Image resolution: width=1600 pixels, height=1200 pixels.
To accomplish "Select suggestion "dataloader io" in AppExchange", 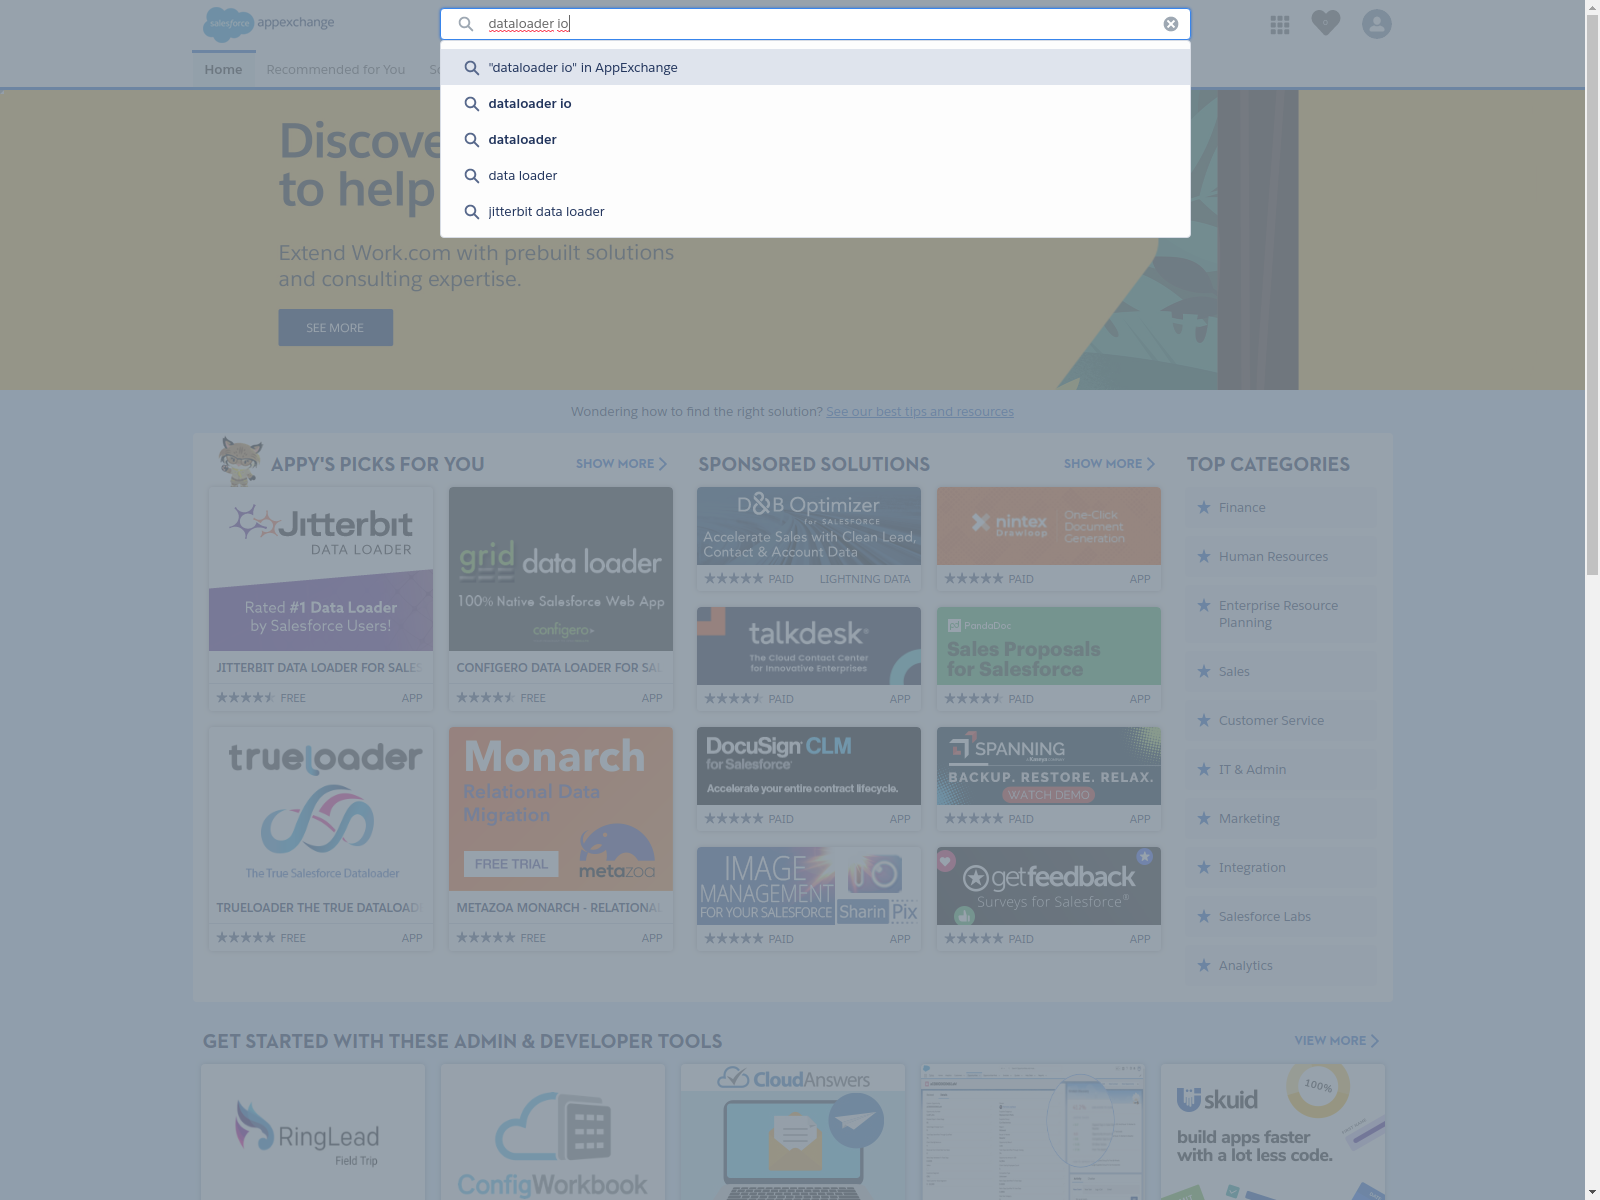I will pos(815,67).
